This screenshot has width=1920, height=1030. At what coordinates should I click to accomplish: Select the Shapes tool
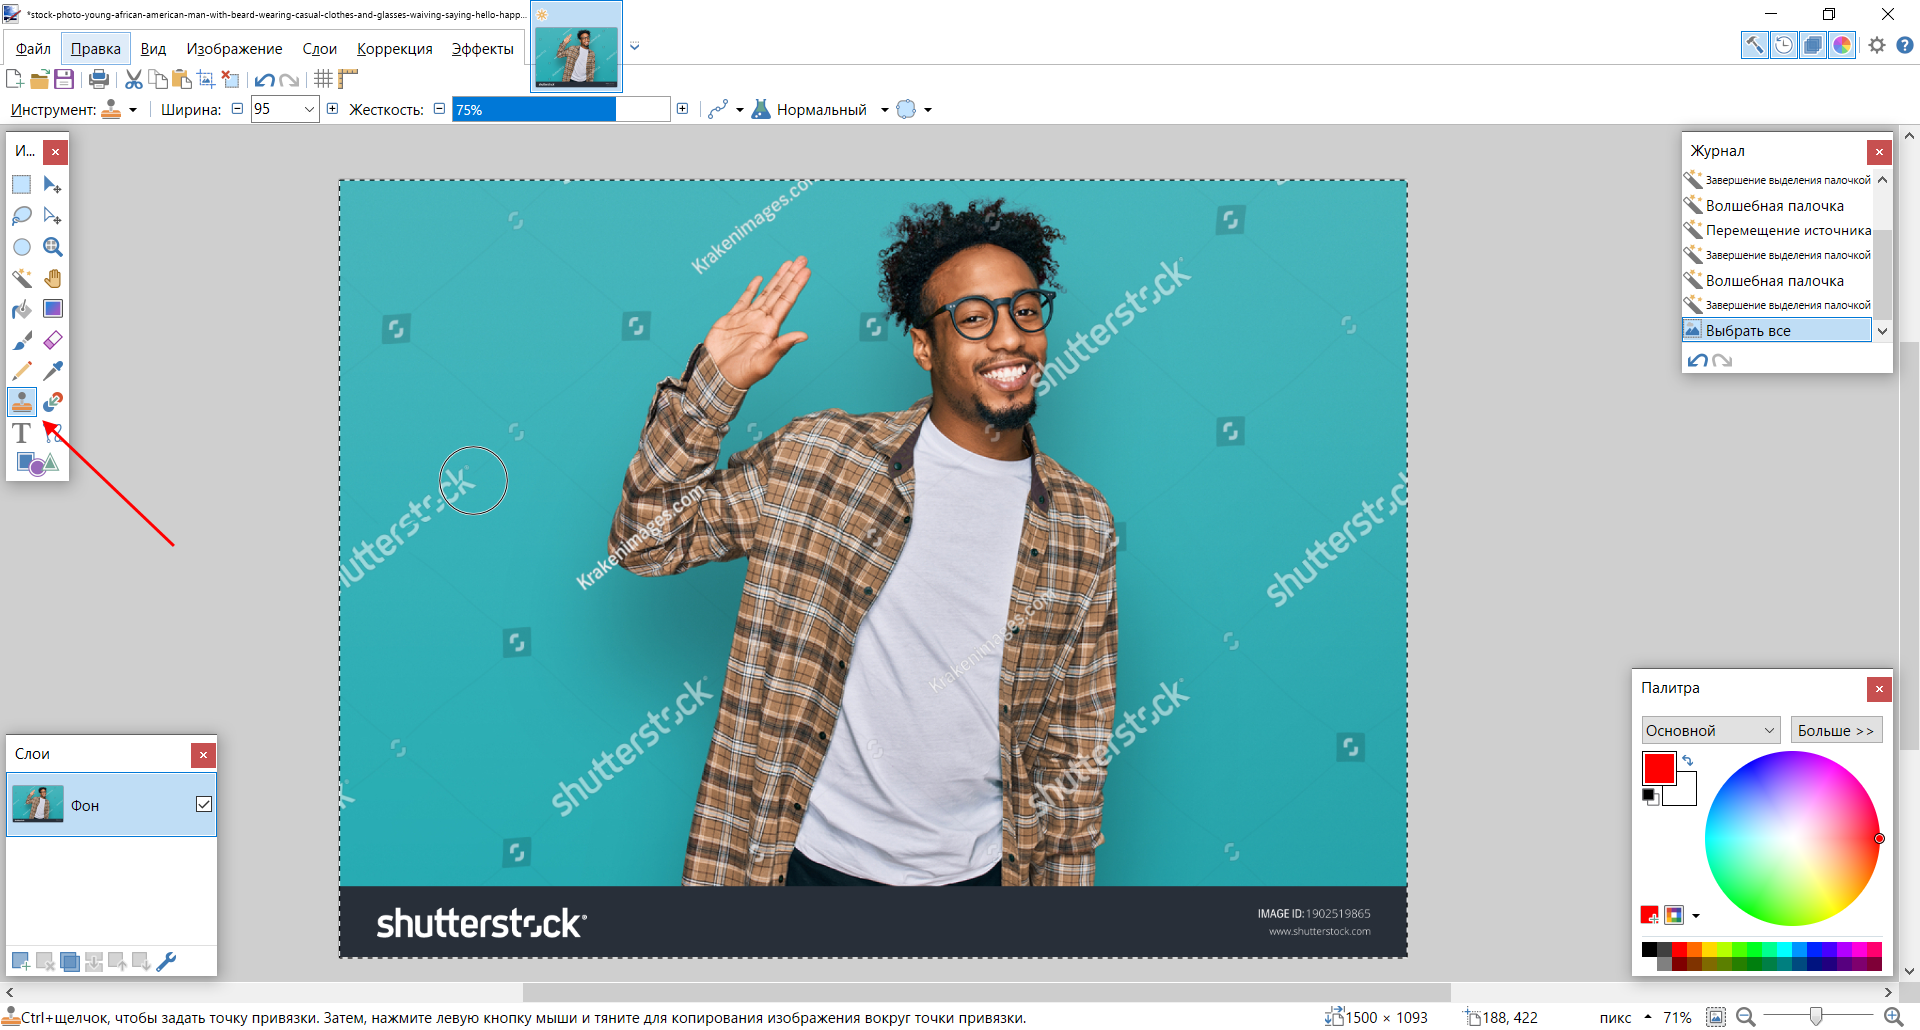pyautogui.click(x=37, y=464)
